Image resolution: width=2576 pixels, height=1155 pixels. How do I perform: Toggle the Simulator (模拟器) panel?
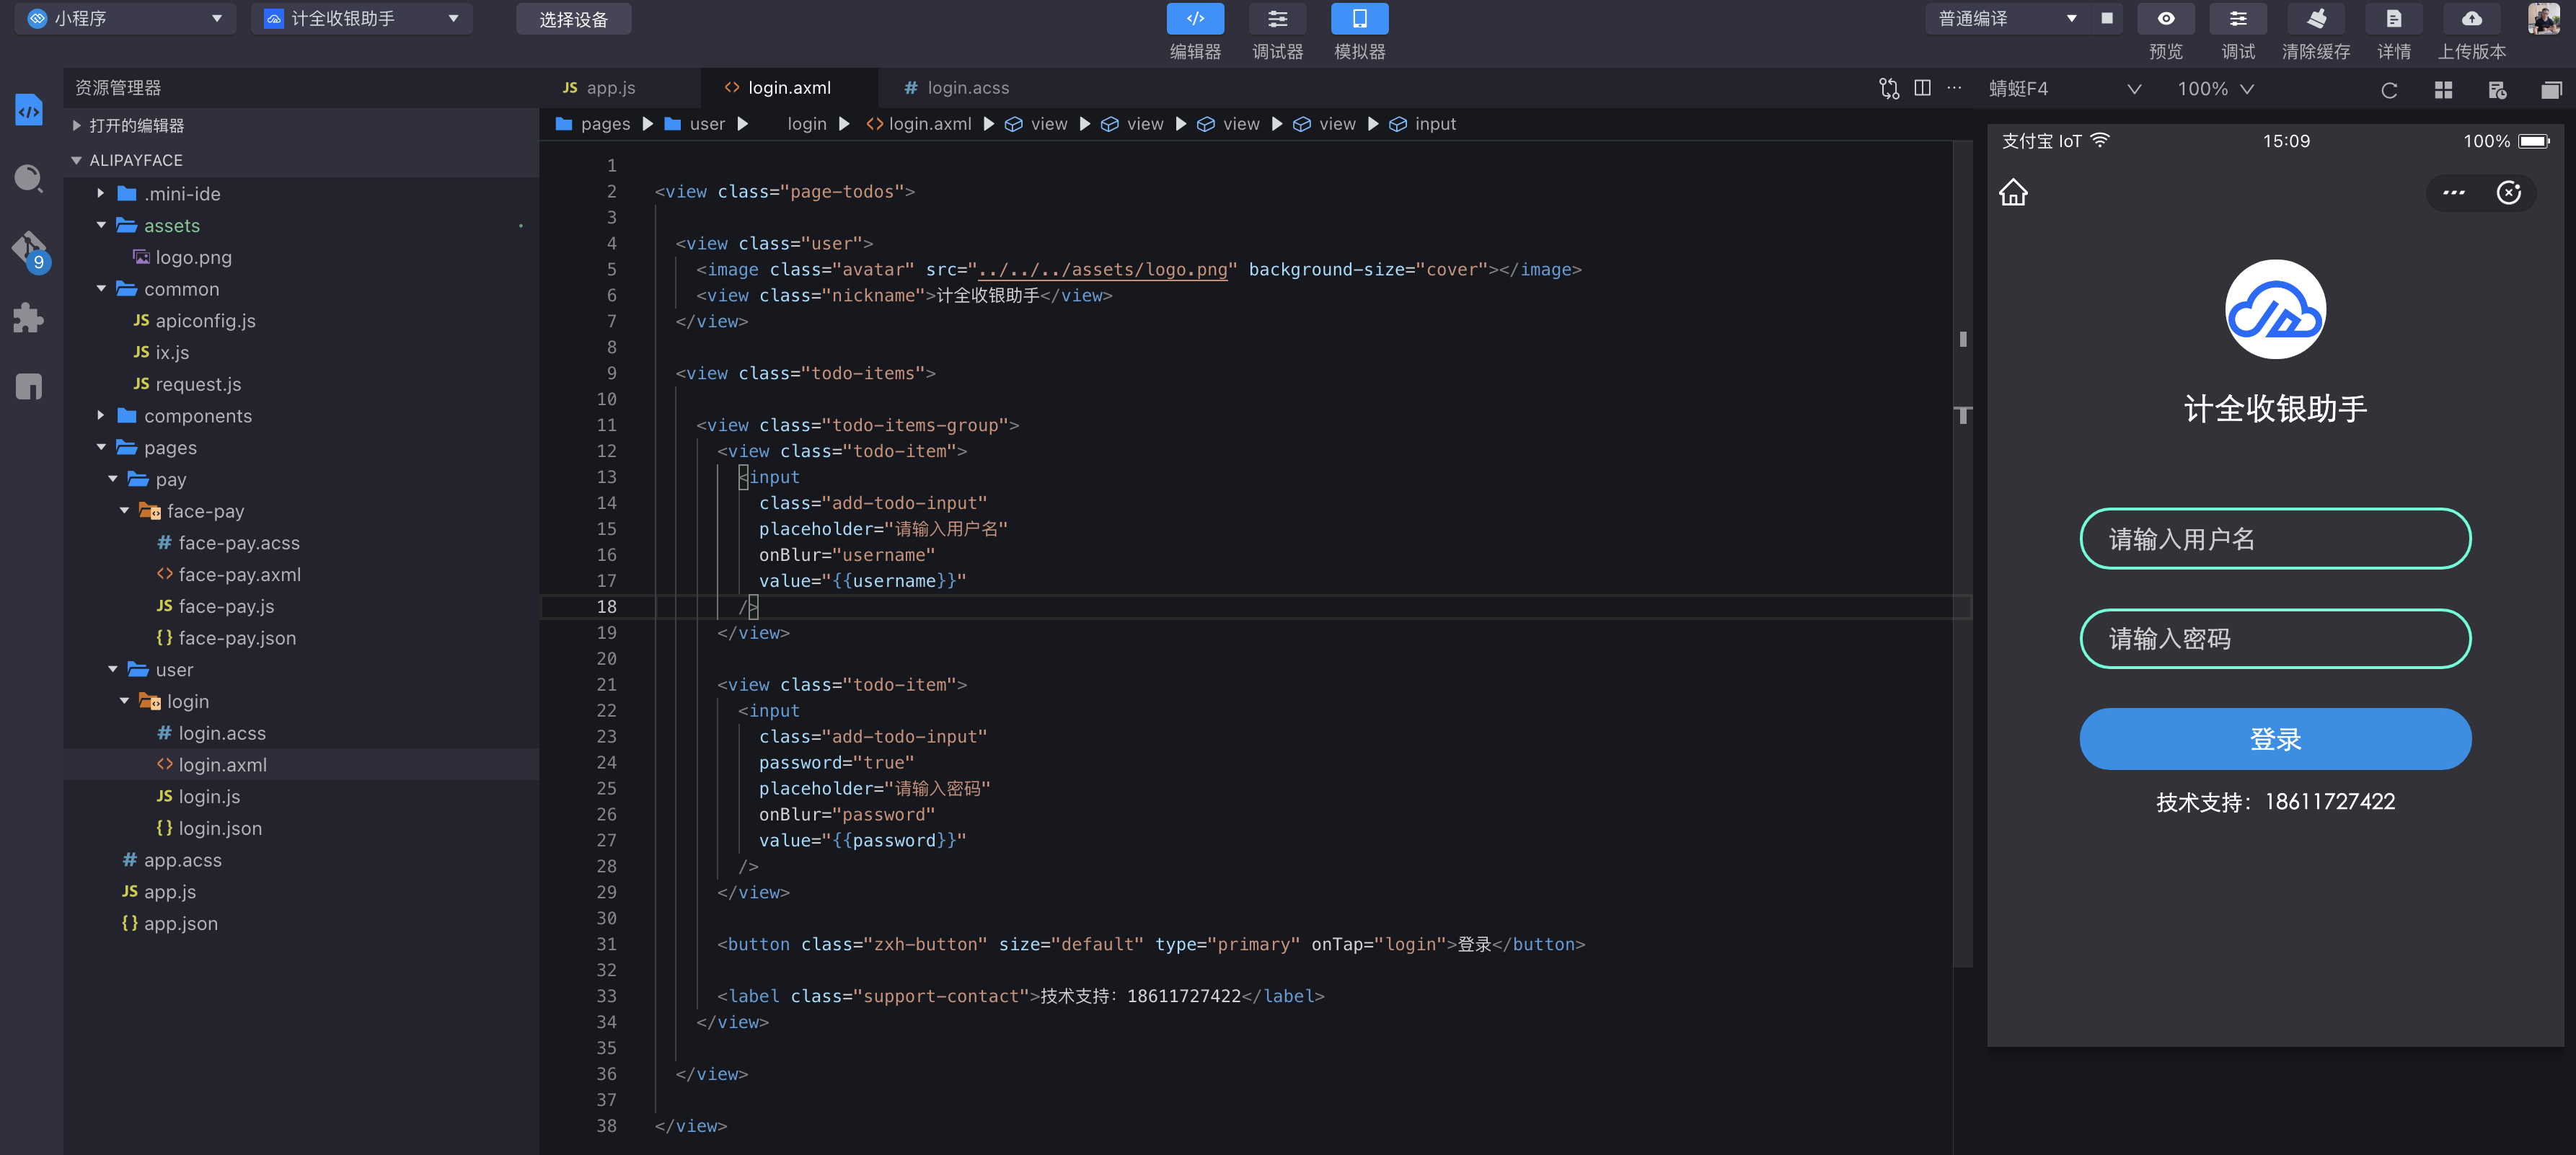coord(1360,19)
